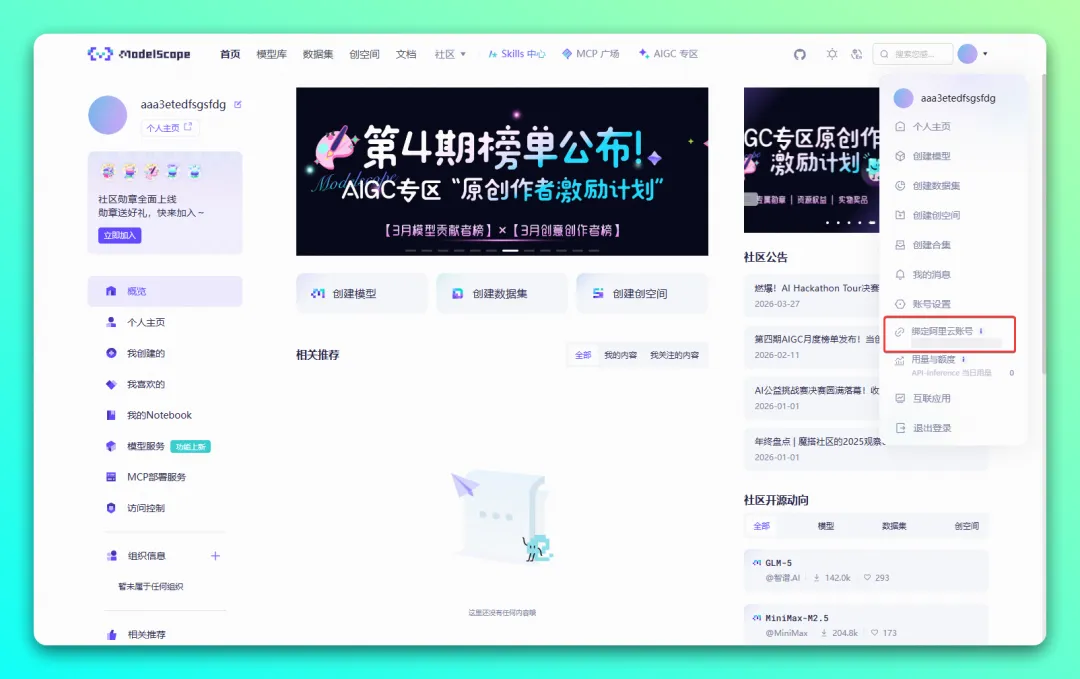Viewport: 1080px width, 679px height.
Task: Click the ModelScope logo
Action: (x=139, y=54)
